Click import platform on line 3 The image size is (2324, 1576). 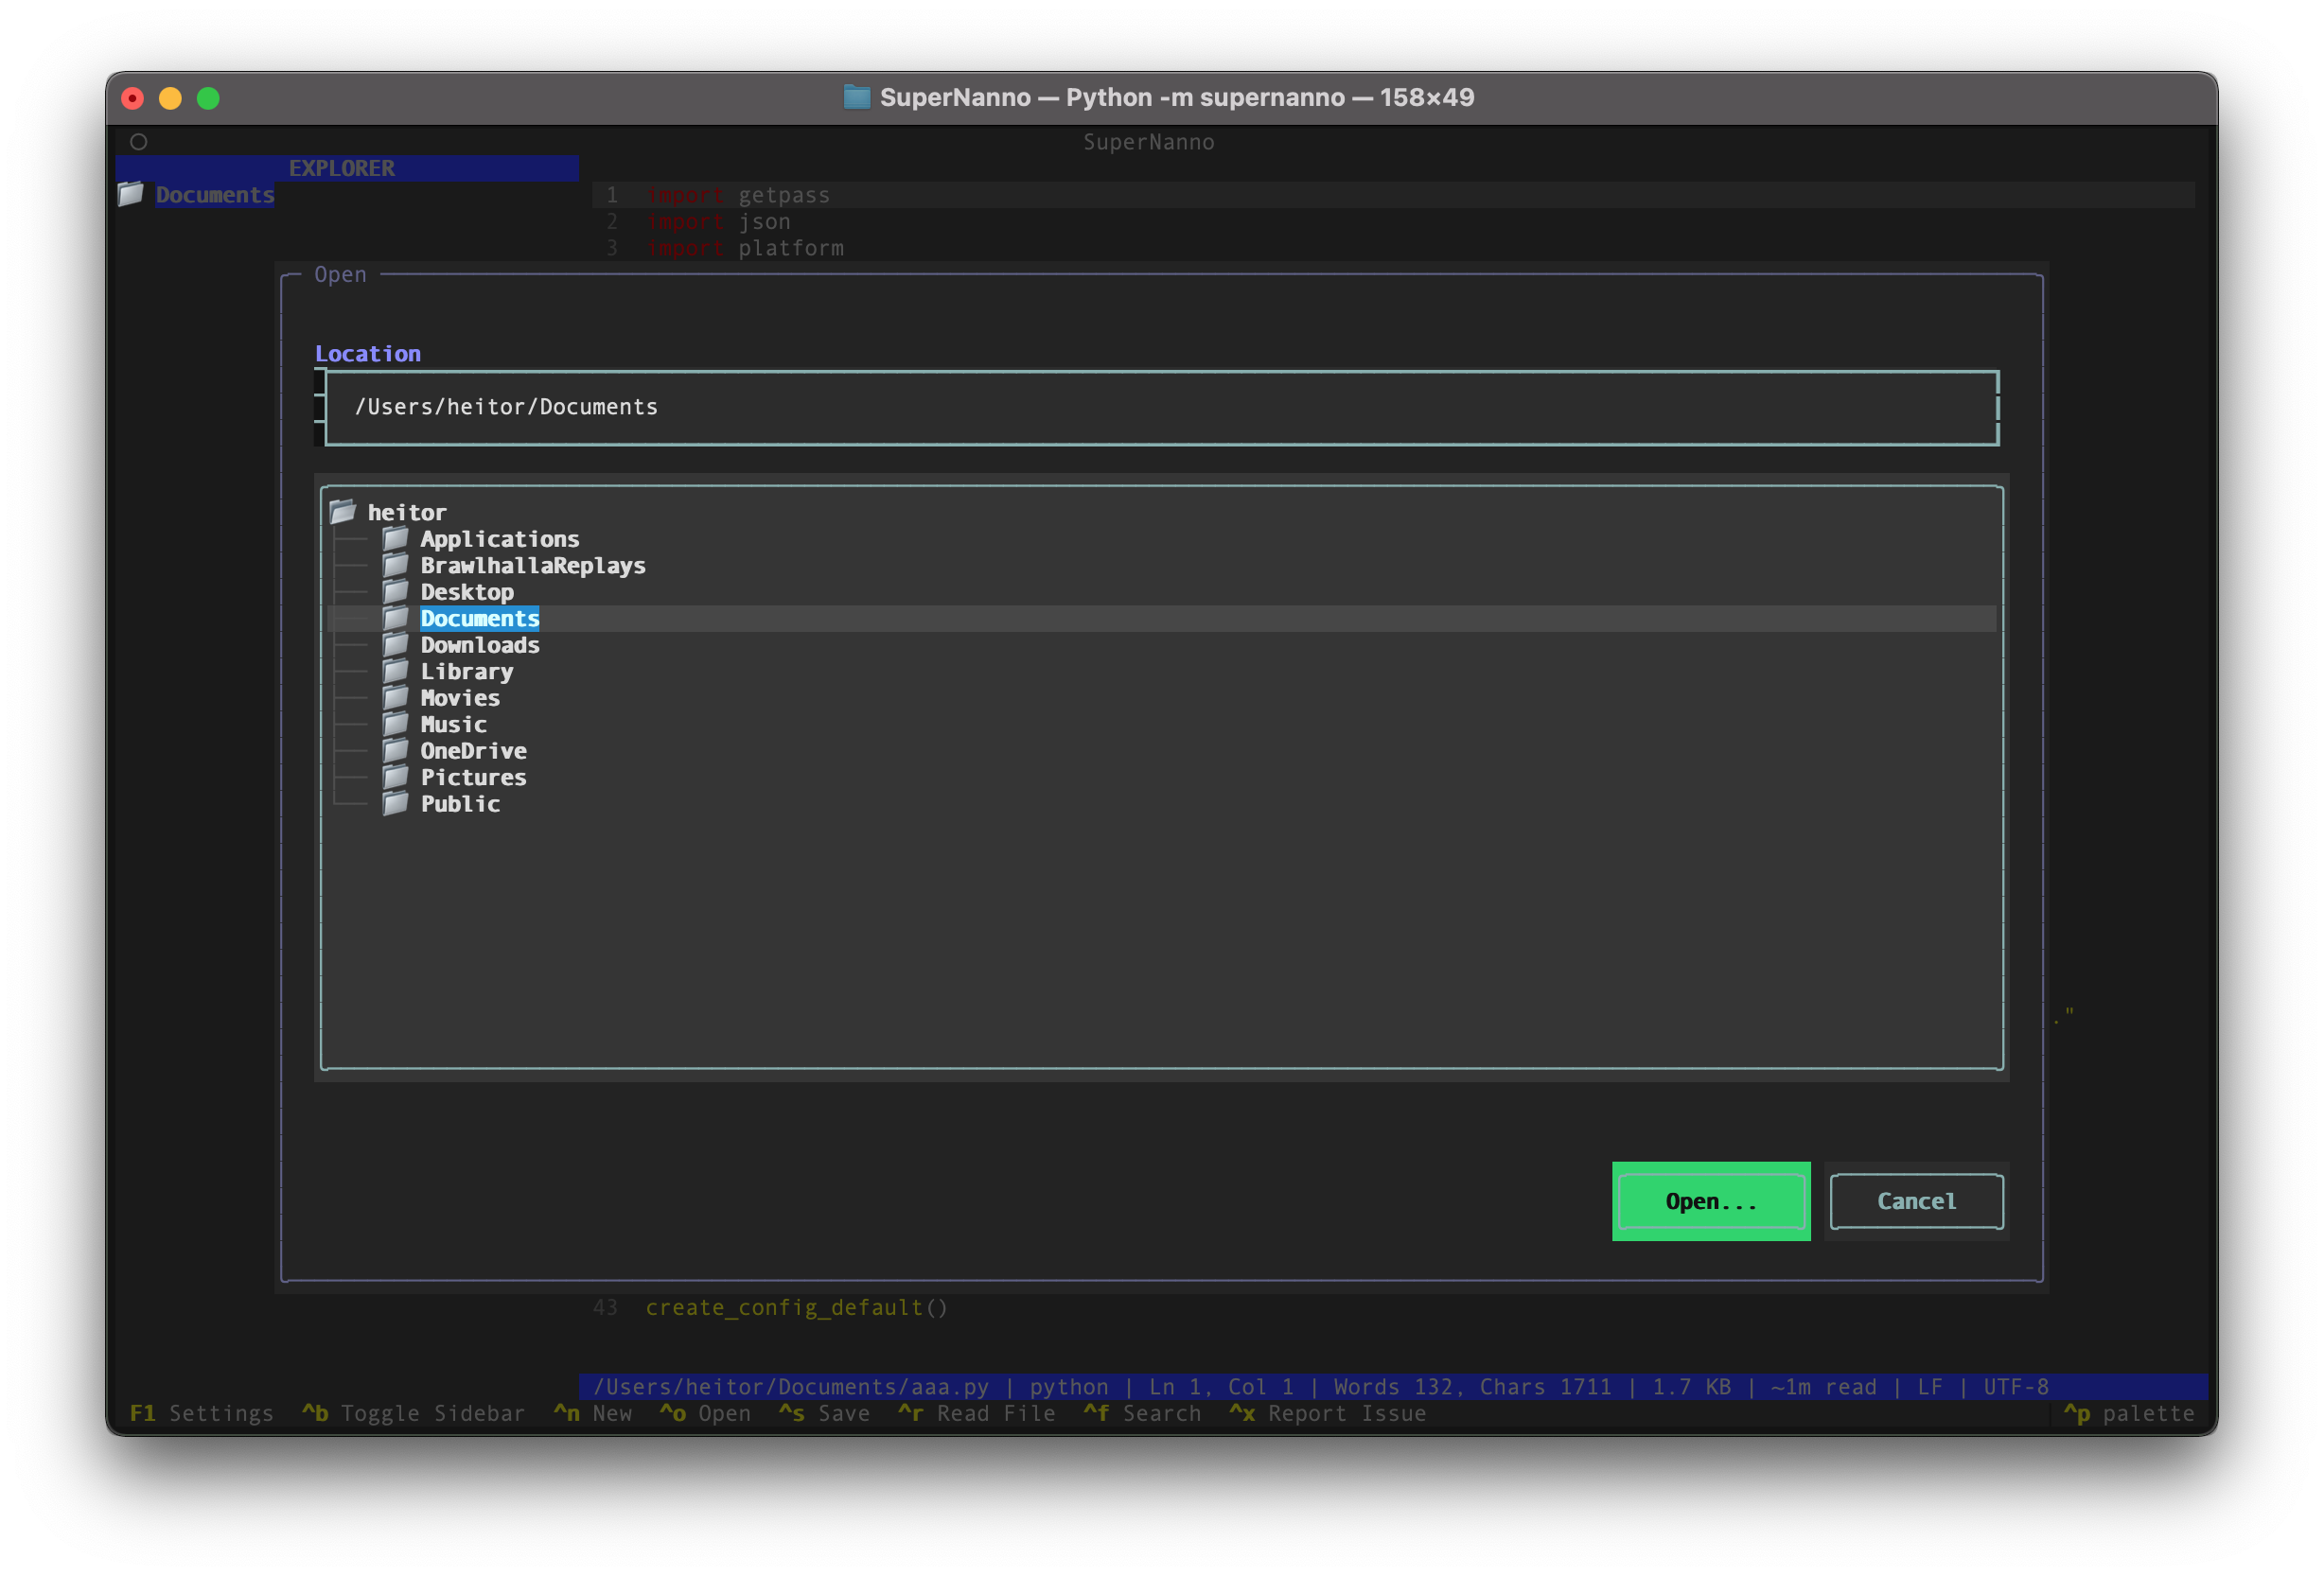[x=745, y=248]
